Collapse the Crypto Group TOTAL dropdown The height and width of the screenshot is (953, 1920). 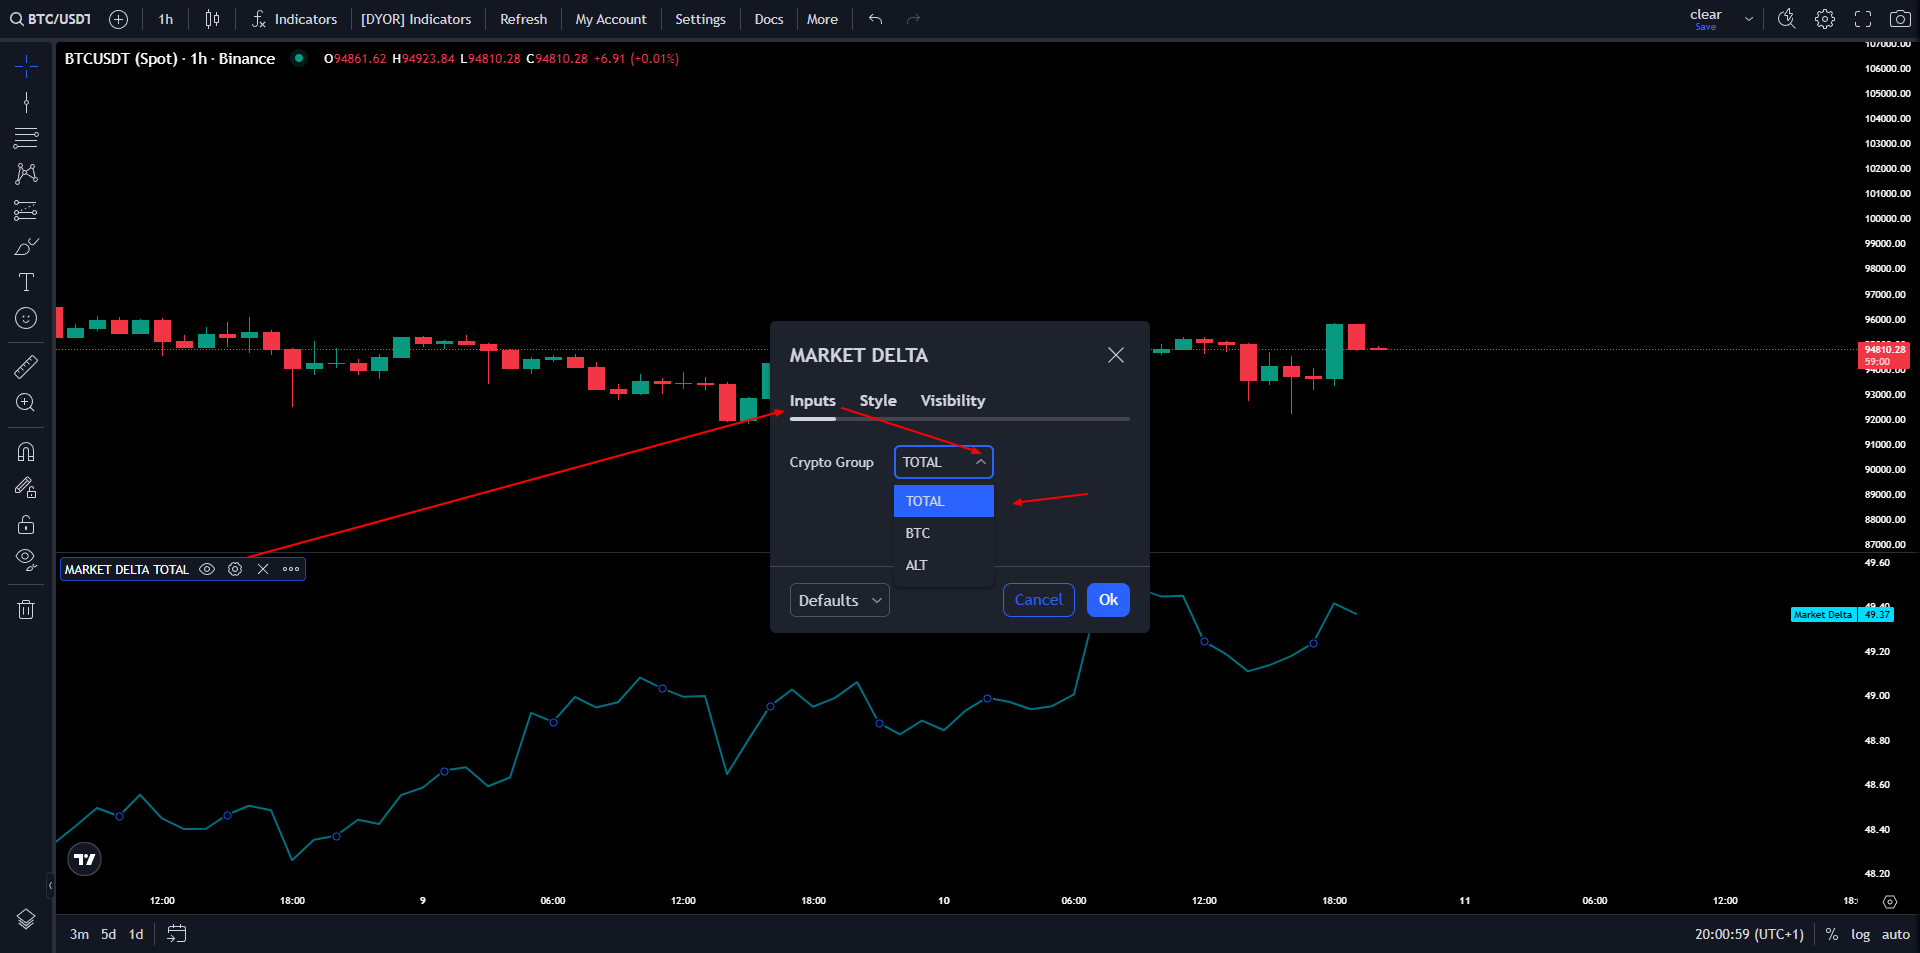pyautogui.click(x=943, y=462)
